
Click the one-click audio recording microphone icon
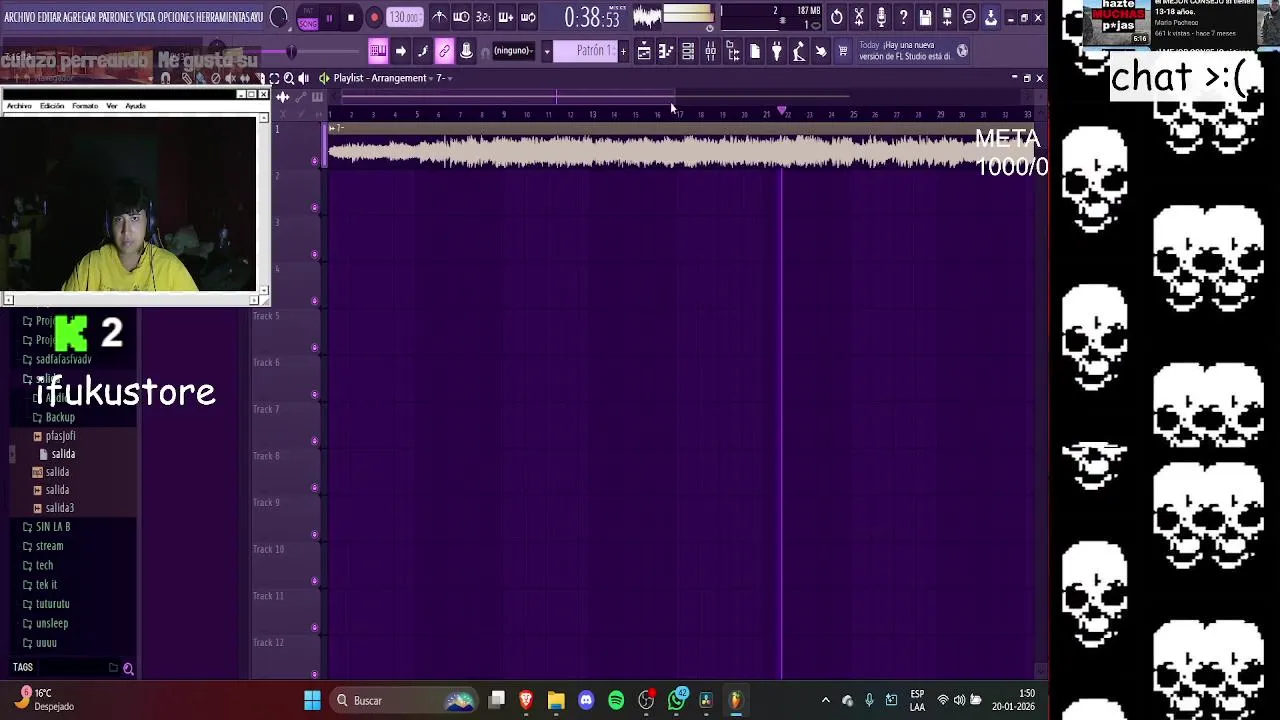point(881,17)
